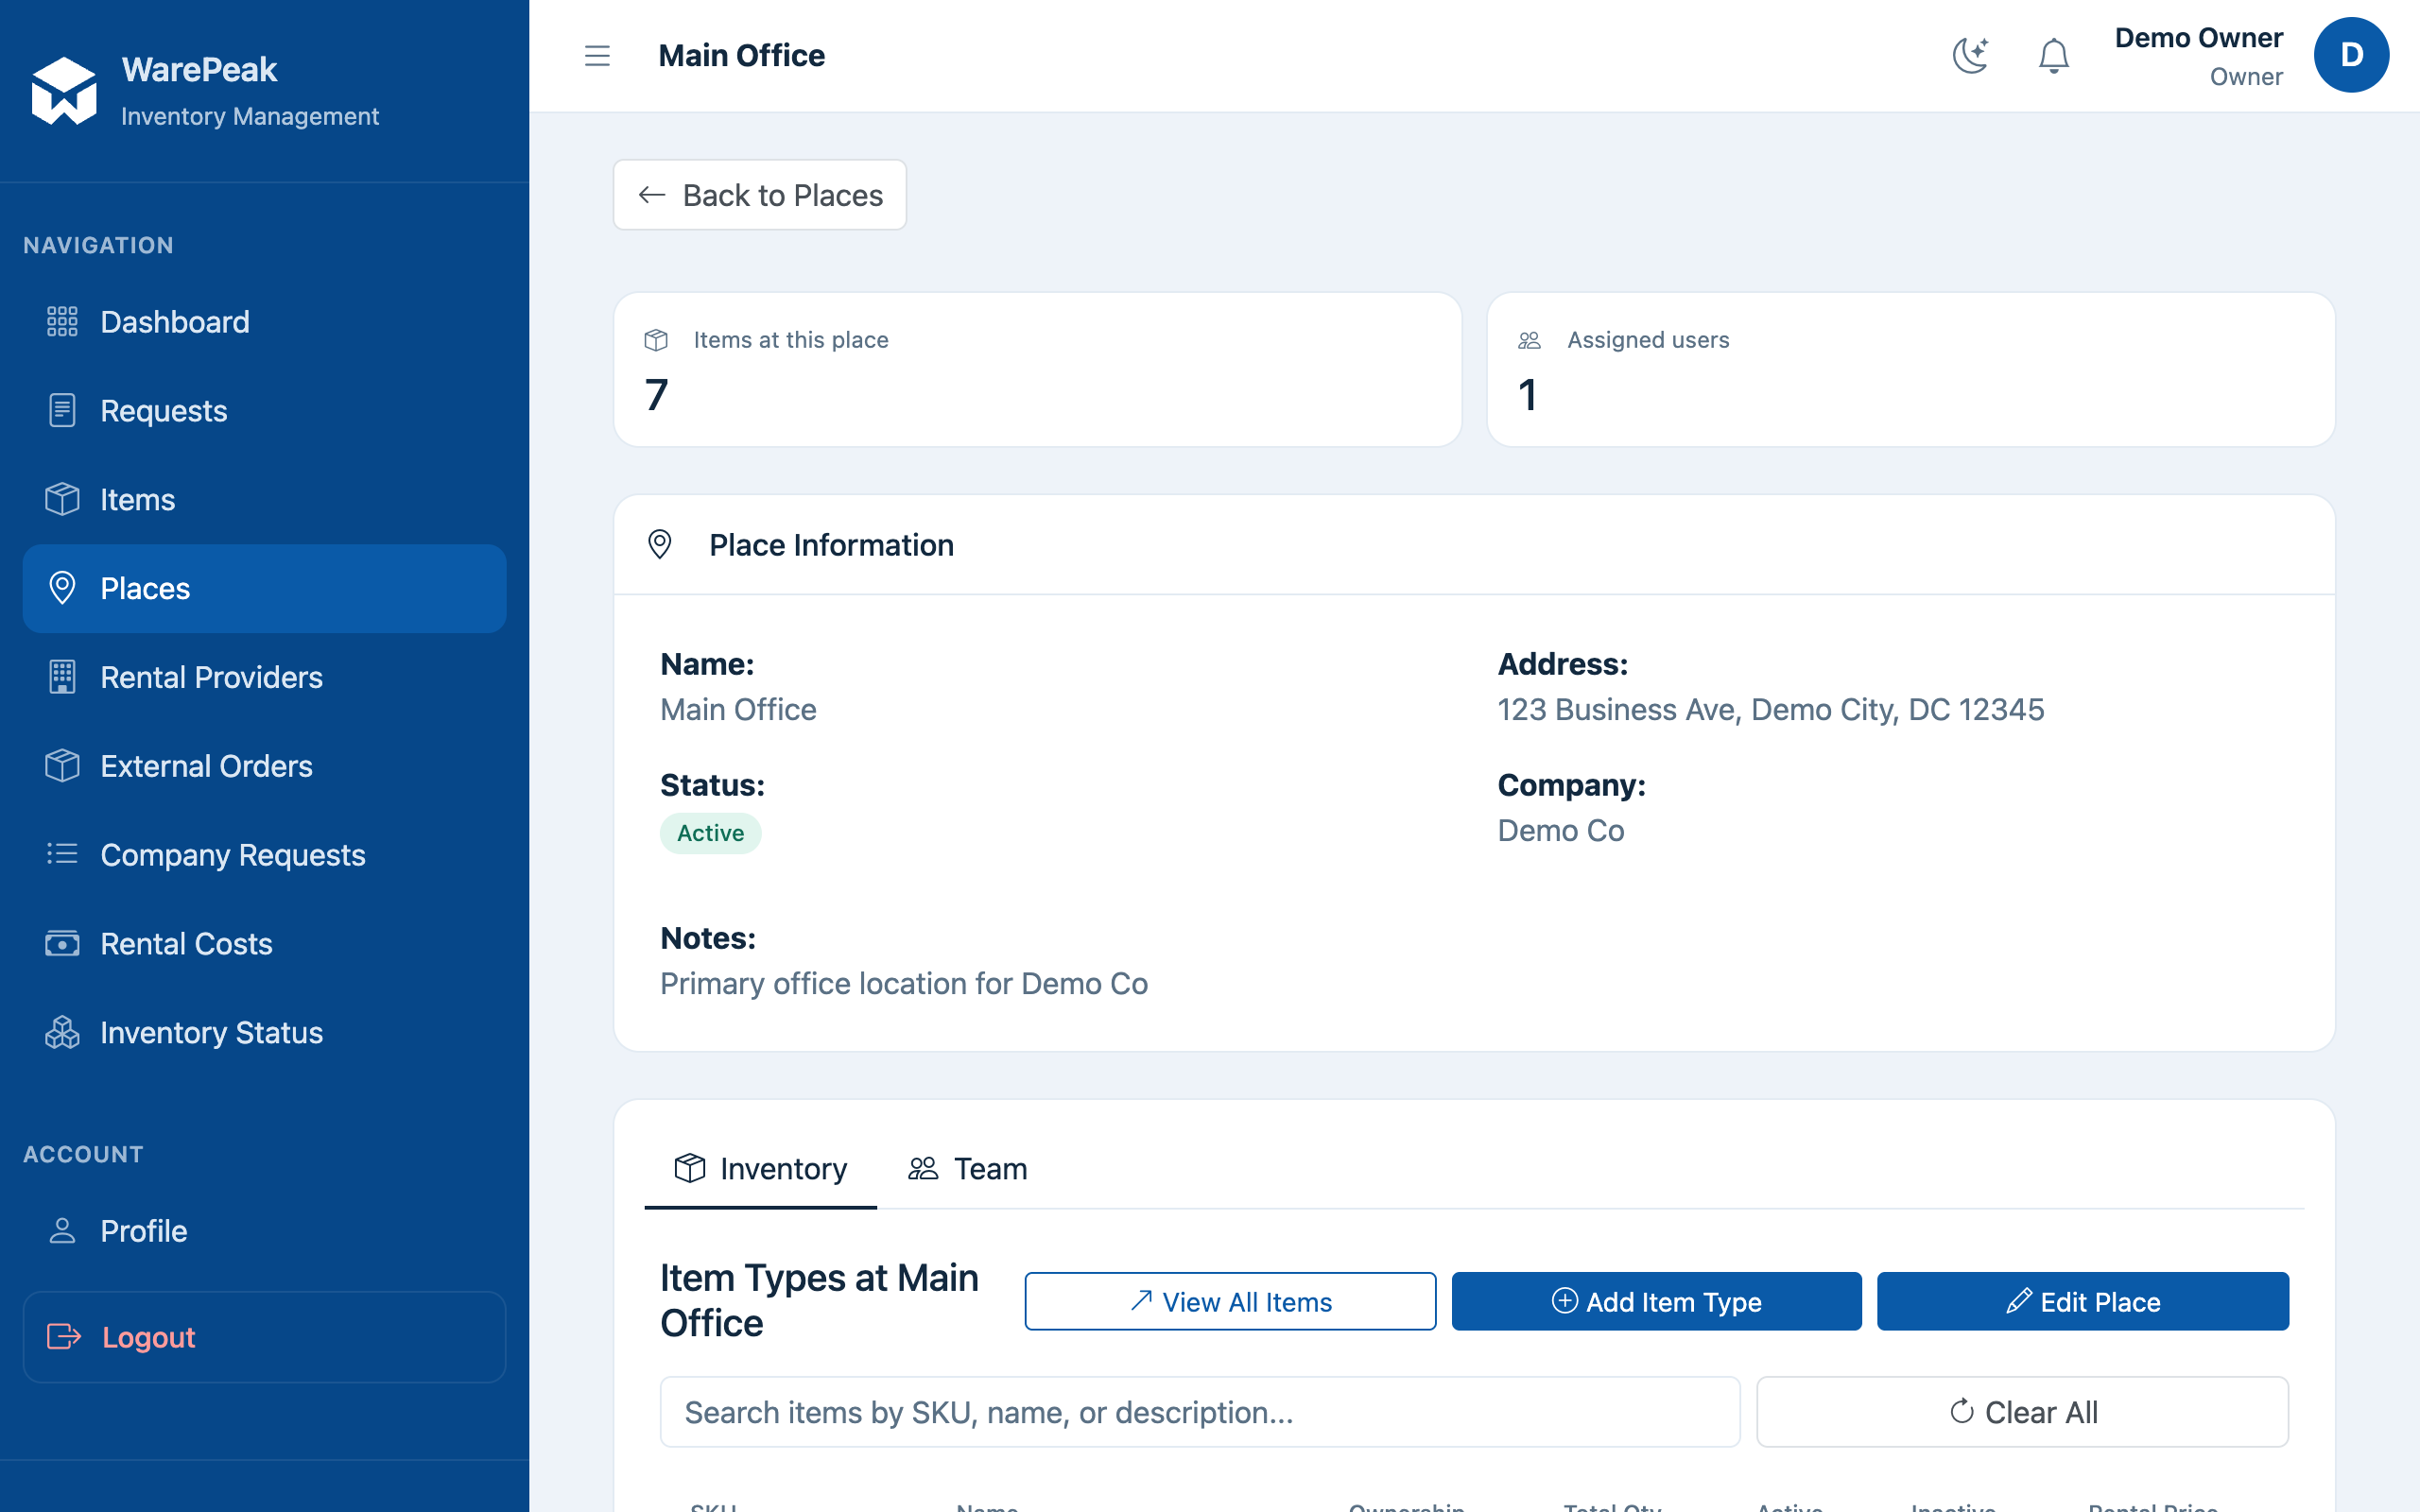Click the arrow icon on View All Items
The height and width of the screenshot is (1512, 2420).
pyautogui.click(x=1141, y=1300)
